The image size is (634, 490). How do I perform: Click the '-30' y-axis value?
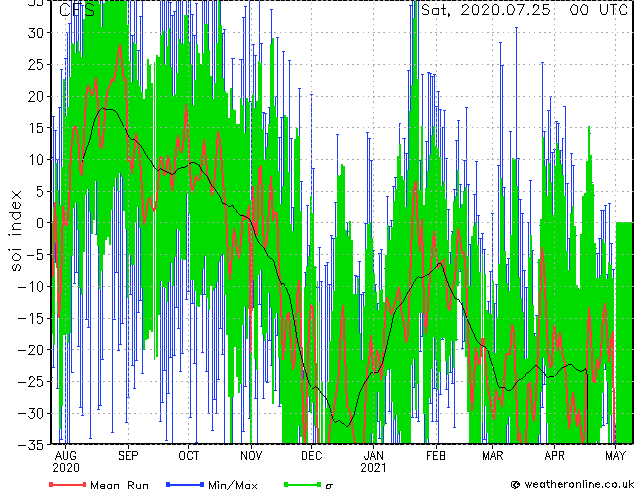pos(31,413)
